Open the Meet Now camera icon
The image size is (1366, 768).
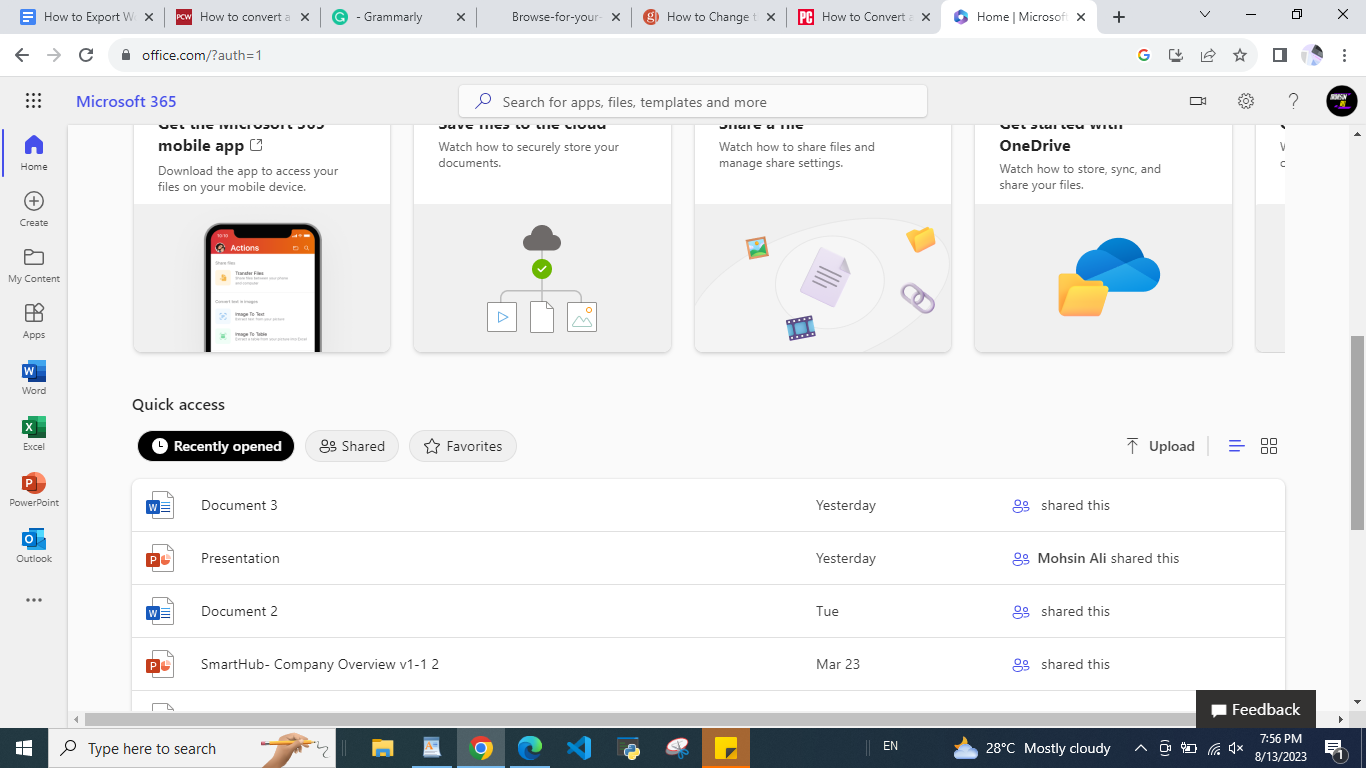click(x=1197, y=101)
